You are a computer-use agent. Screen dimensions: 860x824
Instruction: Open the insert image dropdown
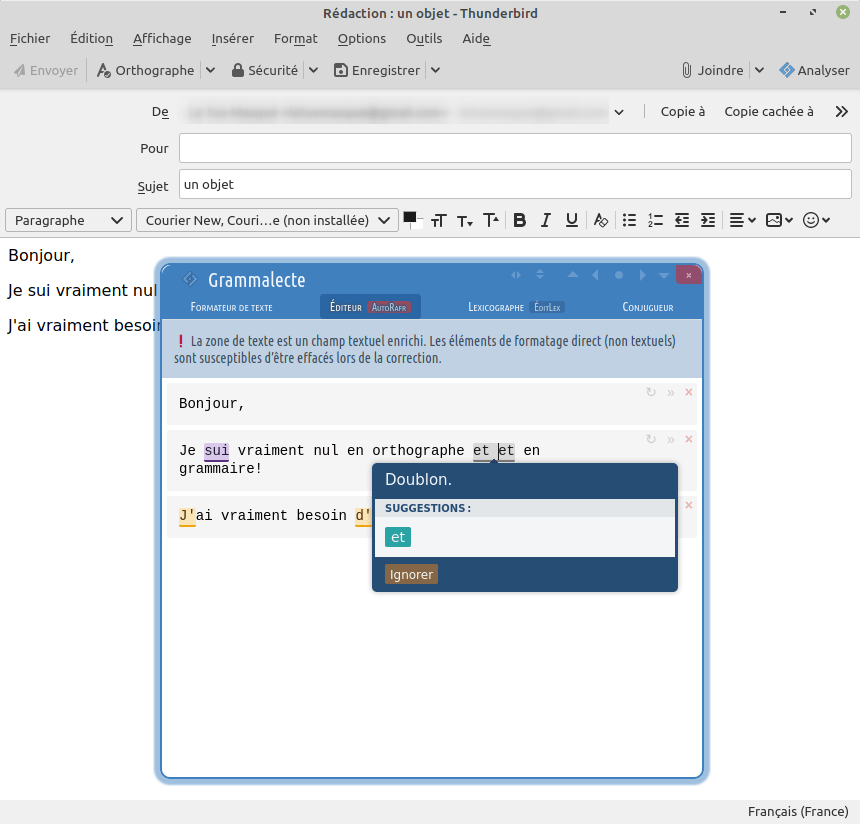[779, 220]
